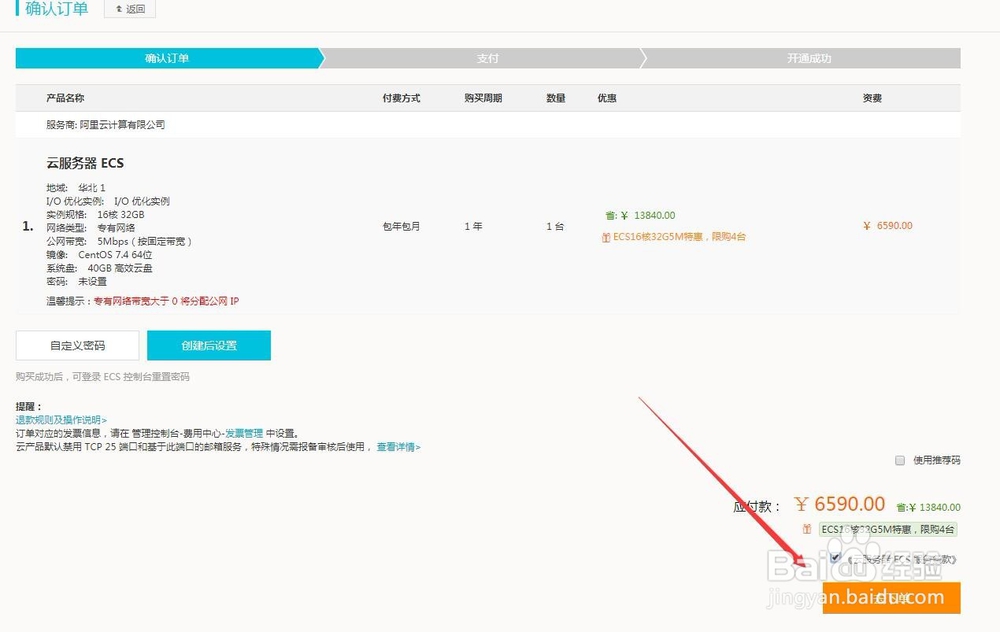Open the 云服务器 ECS 服务条款 link

point(902,559)
